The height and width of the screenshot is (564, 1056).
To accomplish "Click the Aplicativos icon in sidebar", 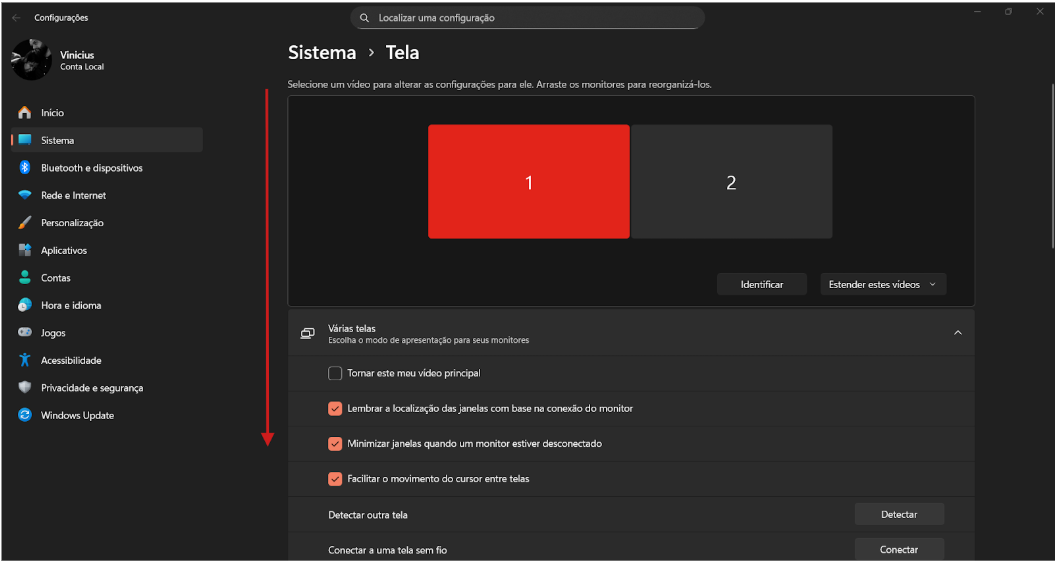I will (x=25, y=251).
